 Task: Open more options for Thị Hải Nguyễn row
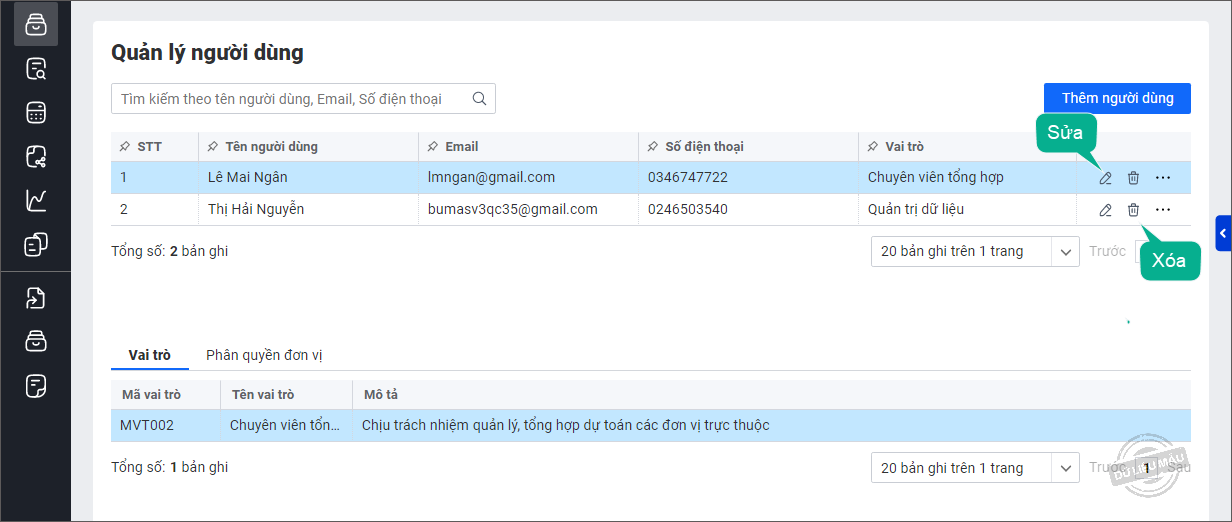[1162, 210]
